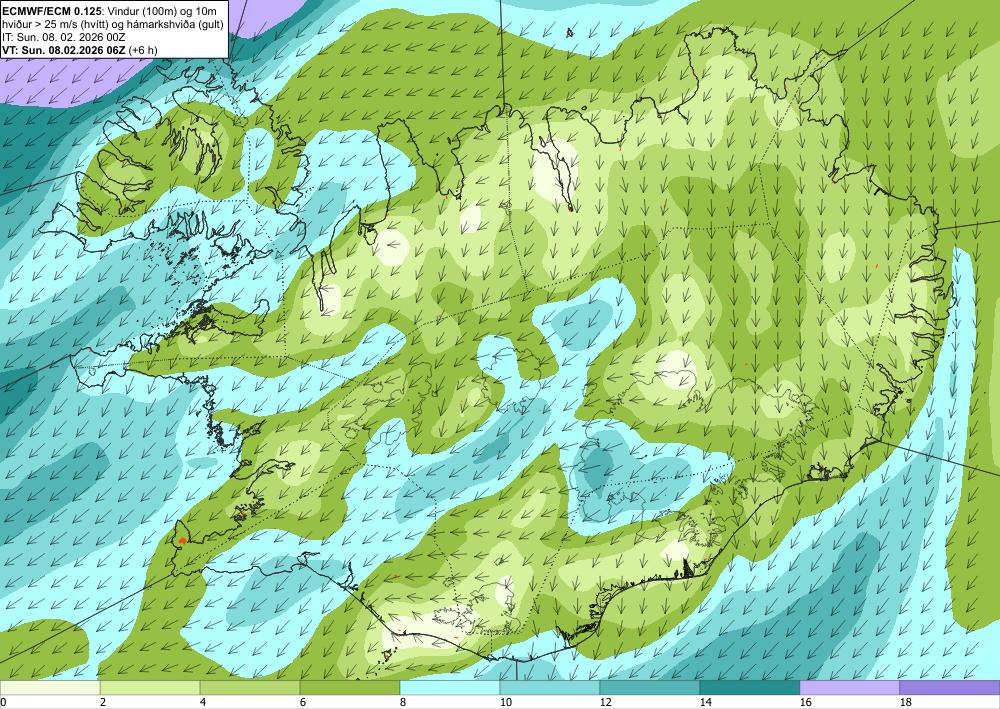
Task: Click the legend scale label '16'
Action: coord(805,703)
